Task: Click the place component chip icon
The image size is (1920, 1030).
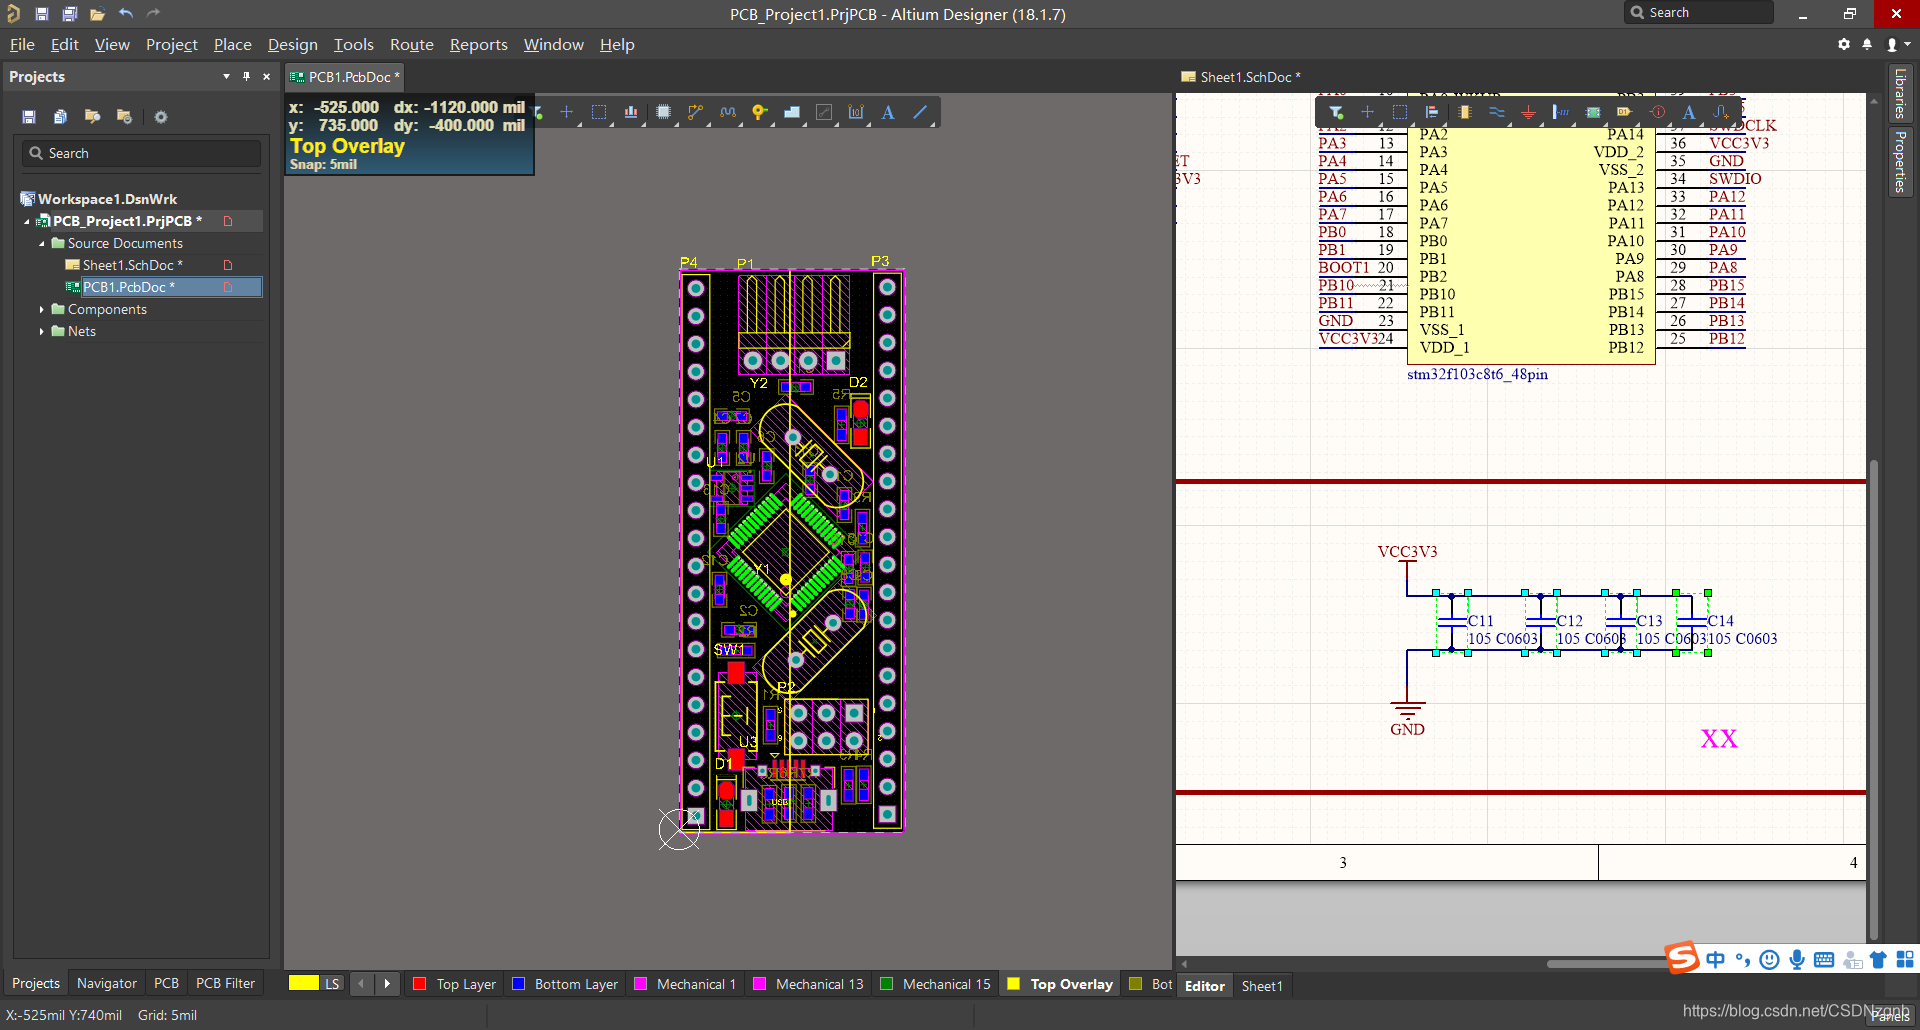Action: pyautogui.click(x=663, y=112)
